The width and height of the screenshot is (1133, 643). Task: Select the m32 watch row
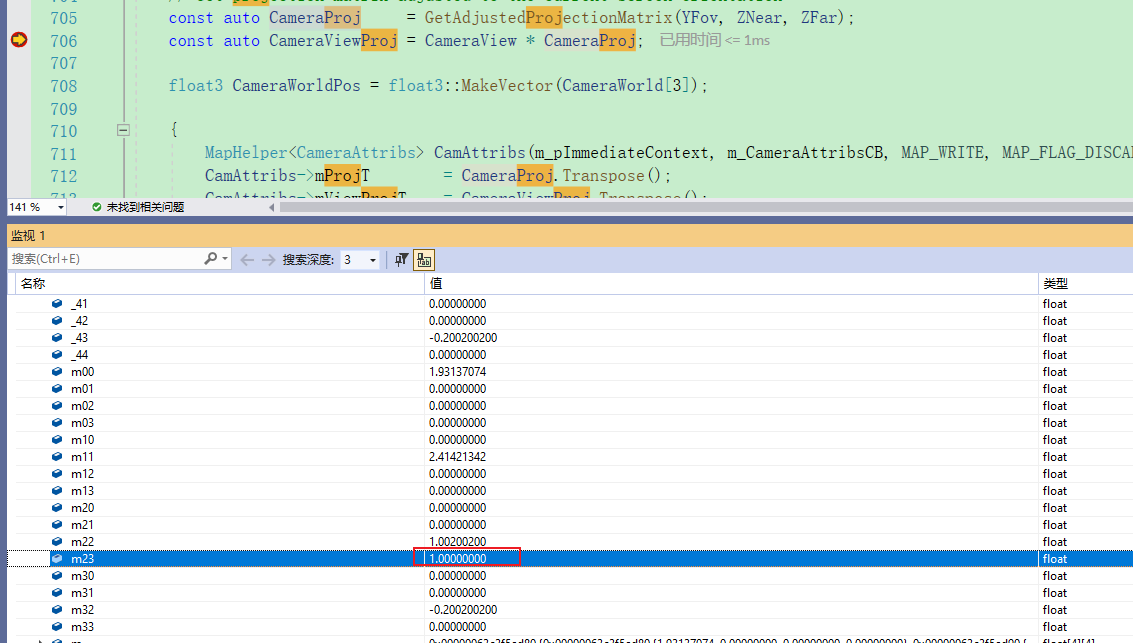tap(570, 610)
